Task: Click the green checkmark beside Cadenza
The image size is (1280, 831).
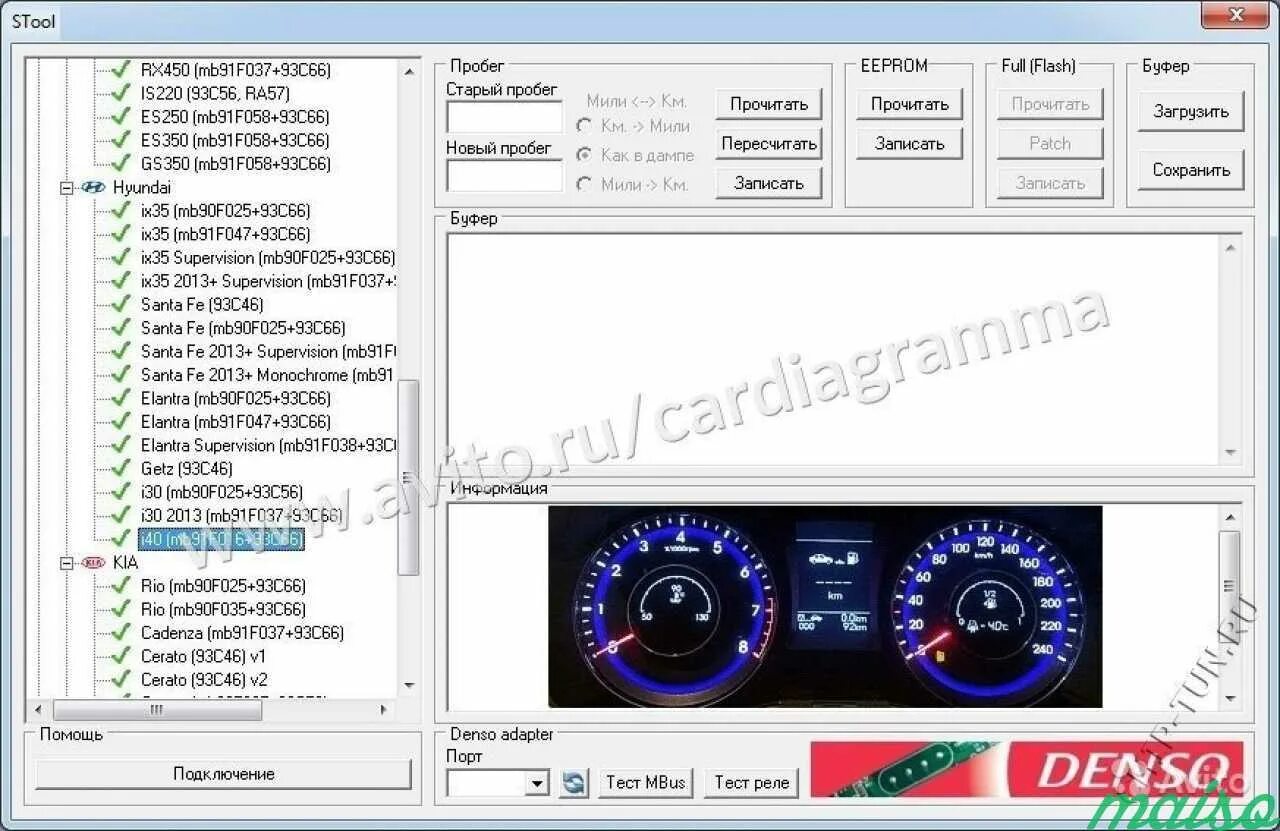Action: (121, 632)
